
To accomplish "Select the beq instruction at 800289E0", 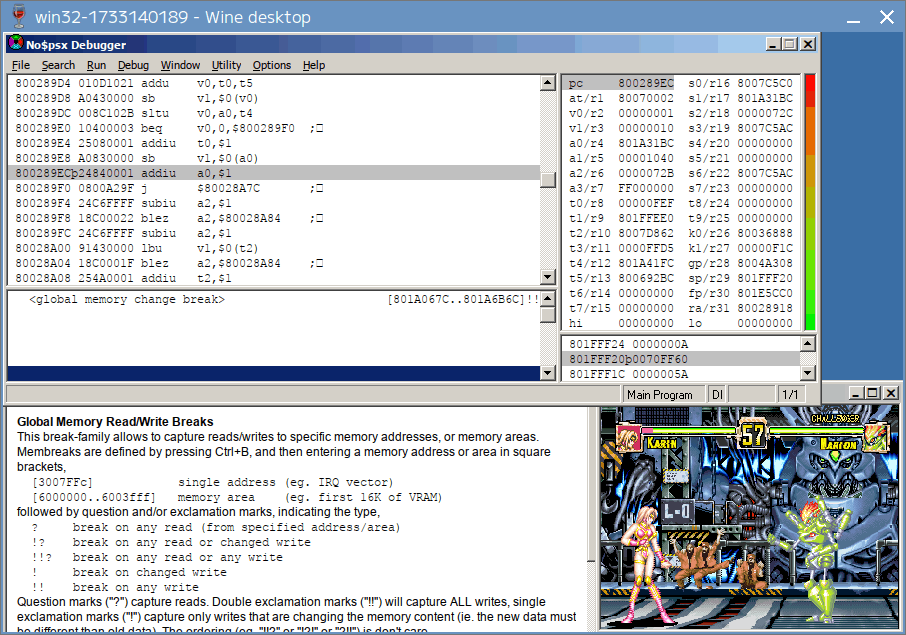I will (x=274, y=128).
